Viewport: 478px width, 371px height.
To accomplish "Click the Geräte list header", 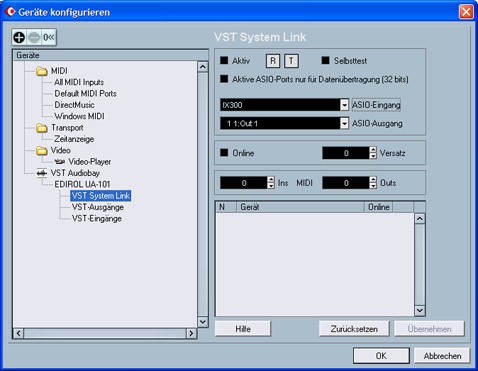I will [x=110, y=55].
